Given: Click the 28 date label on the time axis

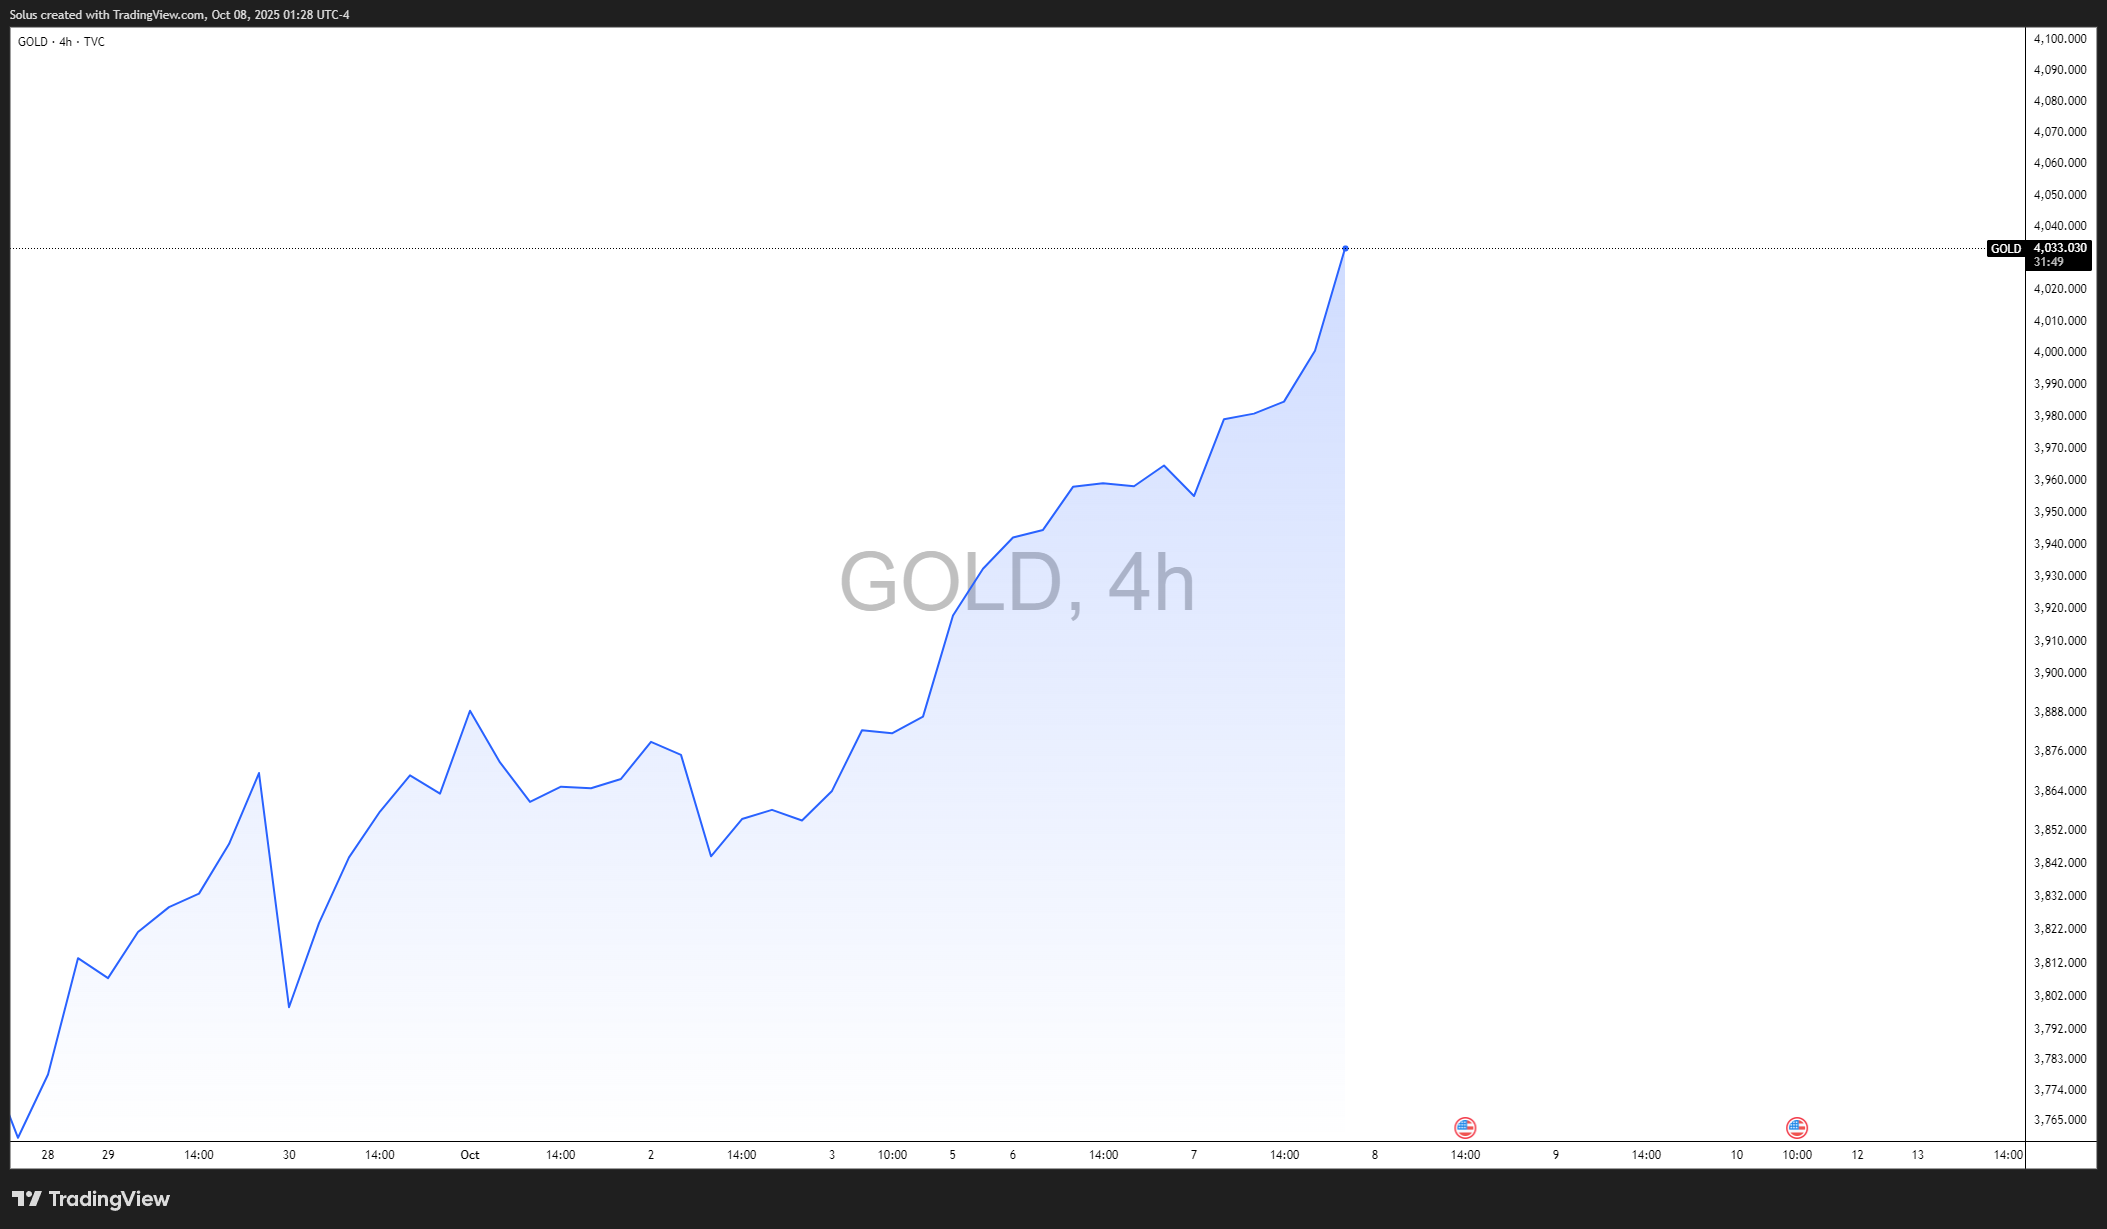Looking at the screenshot, I should pyautogui.click(x=48, y=1155).
